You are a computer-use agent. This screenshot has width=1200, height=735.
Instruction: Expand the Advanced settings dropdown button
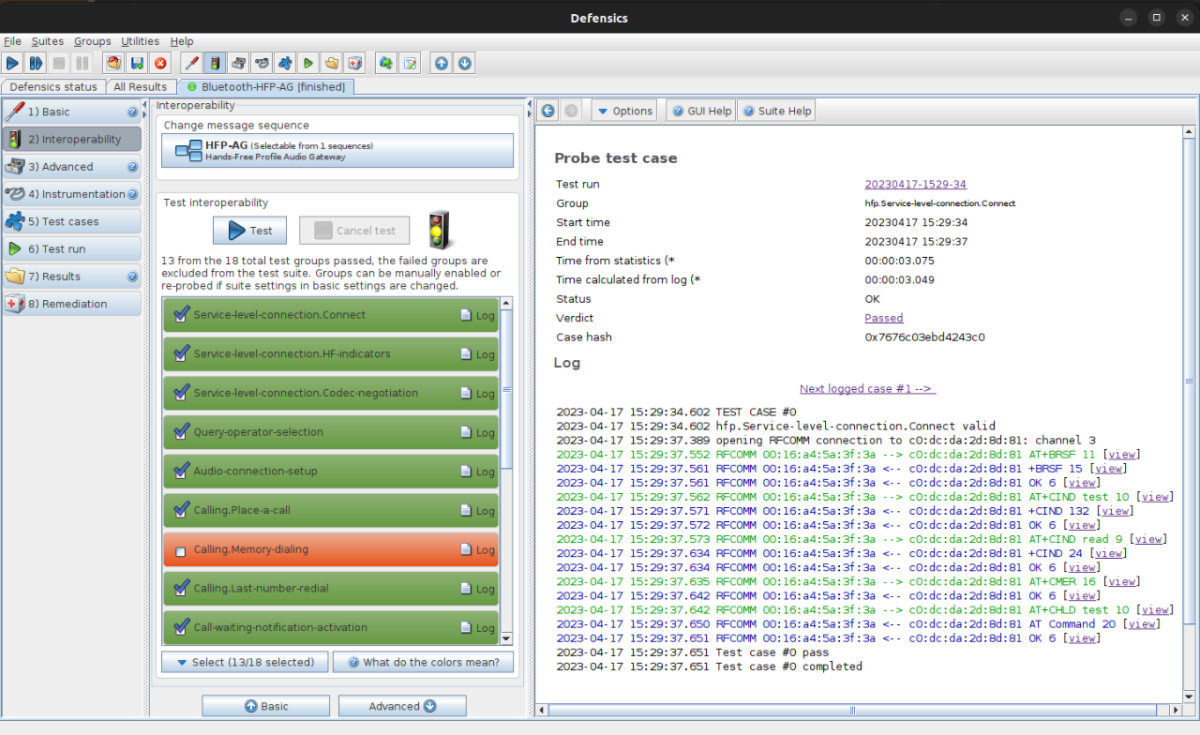coord(402,705)
